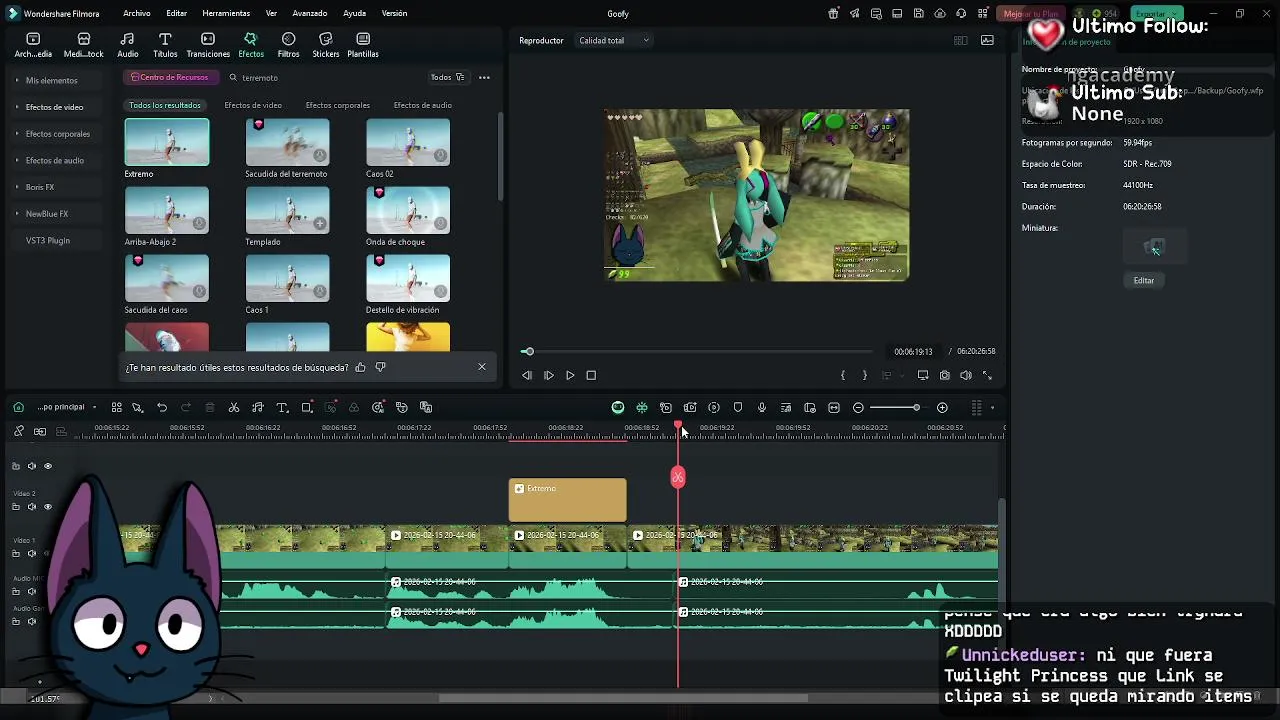Dismiss the search feedback bar

coord(482,367)
